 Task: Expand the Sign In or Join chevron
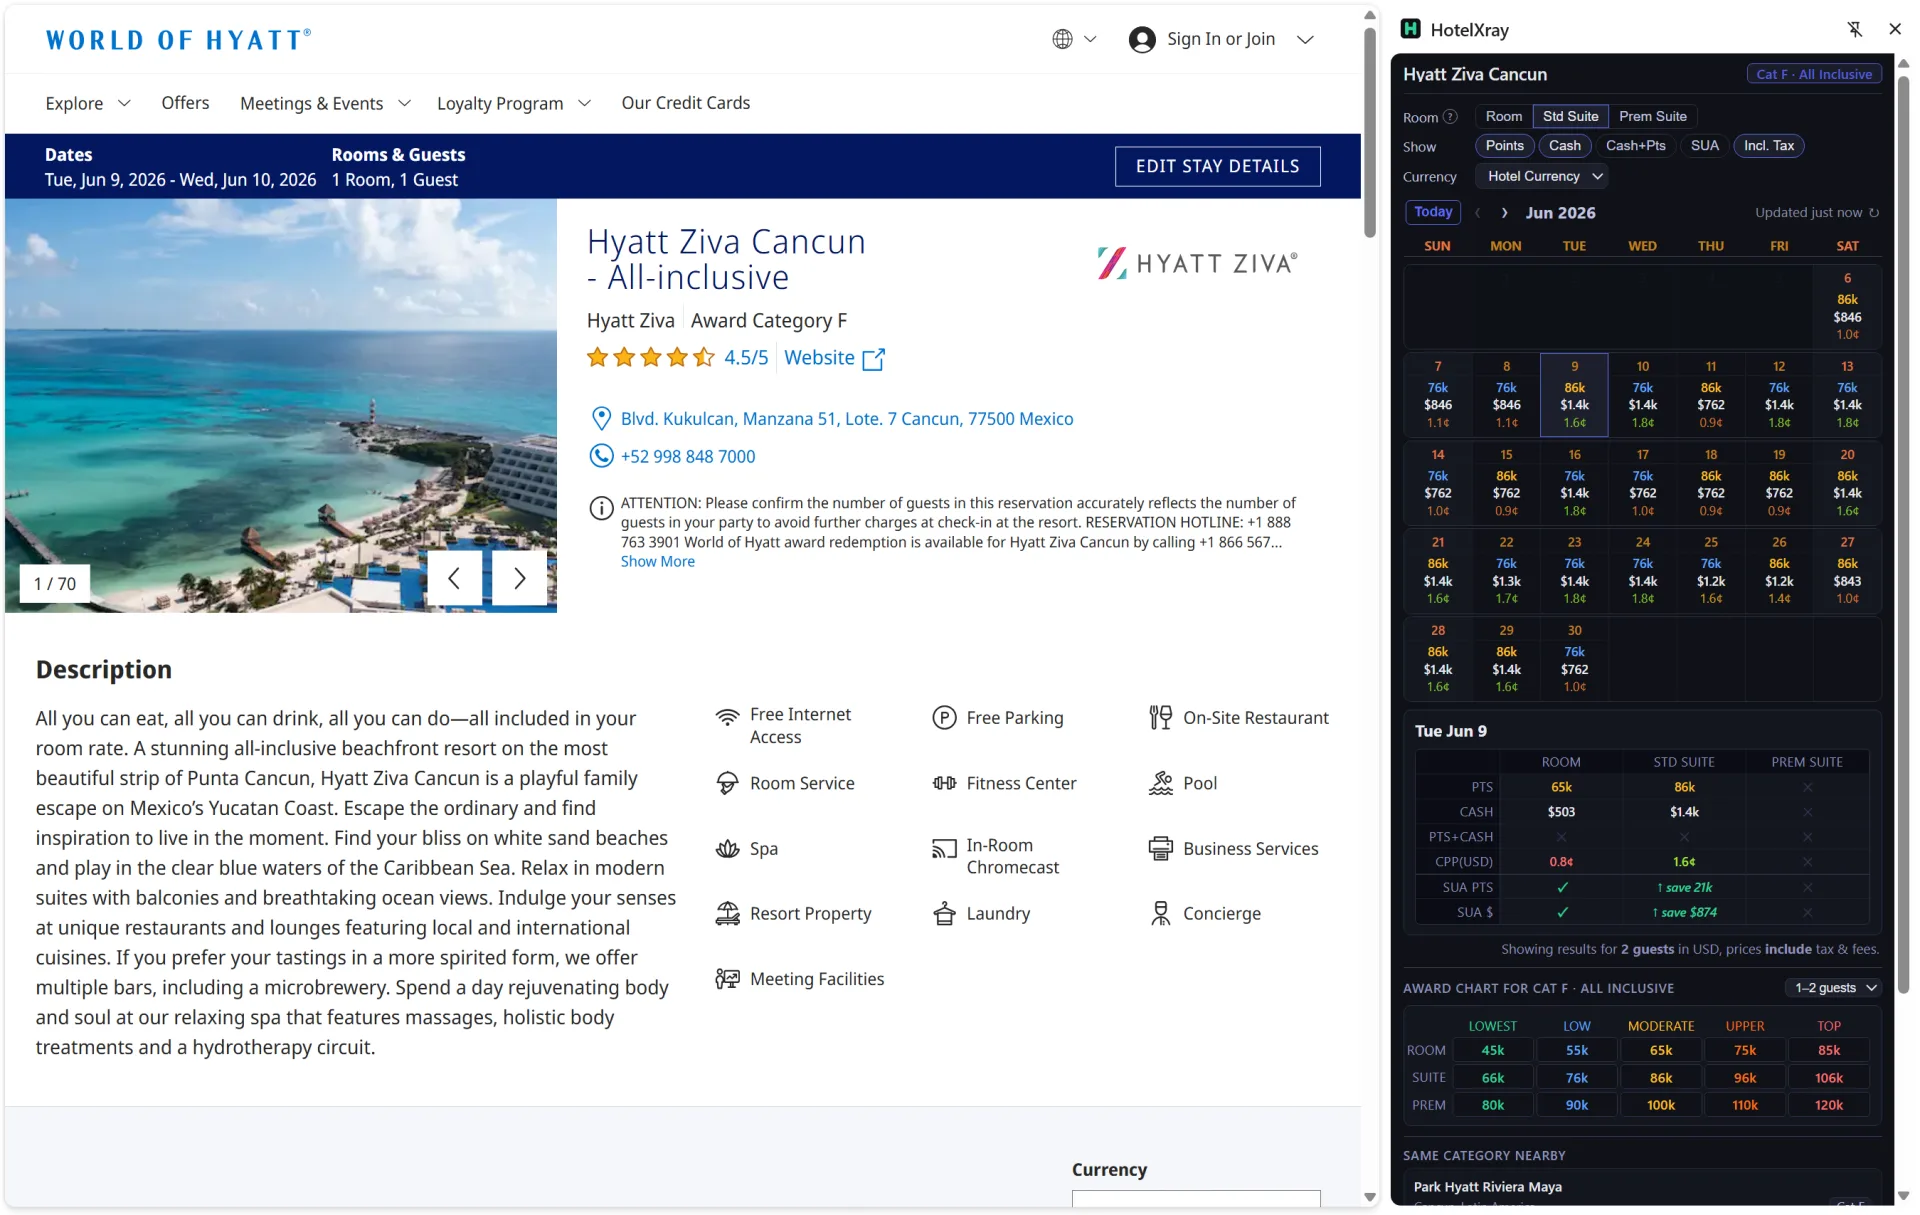(x=1305, y=40)
